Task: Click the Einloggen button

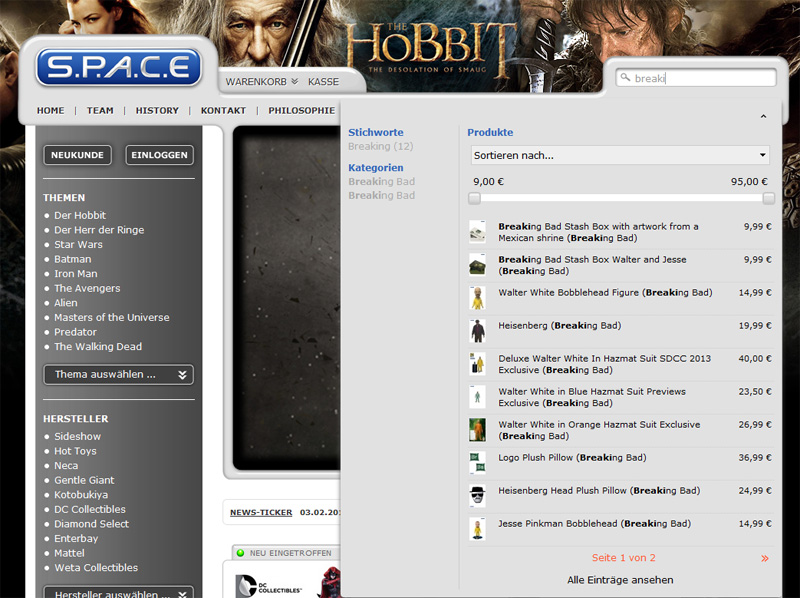Action: click(x=159, y=155)
